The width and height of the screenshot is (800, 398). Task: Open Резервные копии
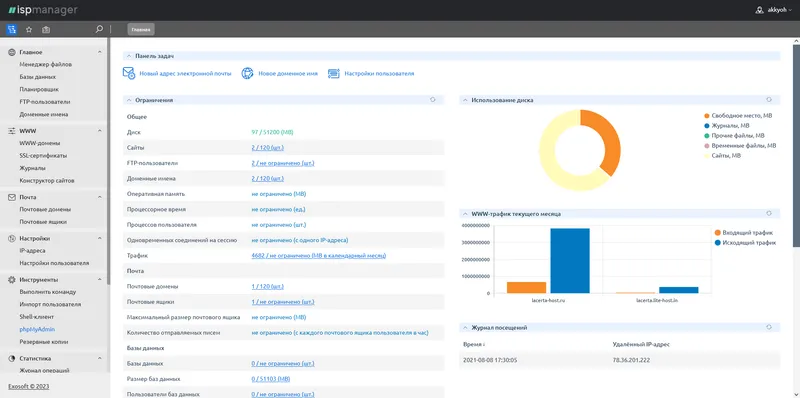(x=43, y=342)
